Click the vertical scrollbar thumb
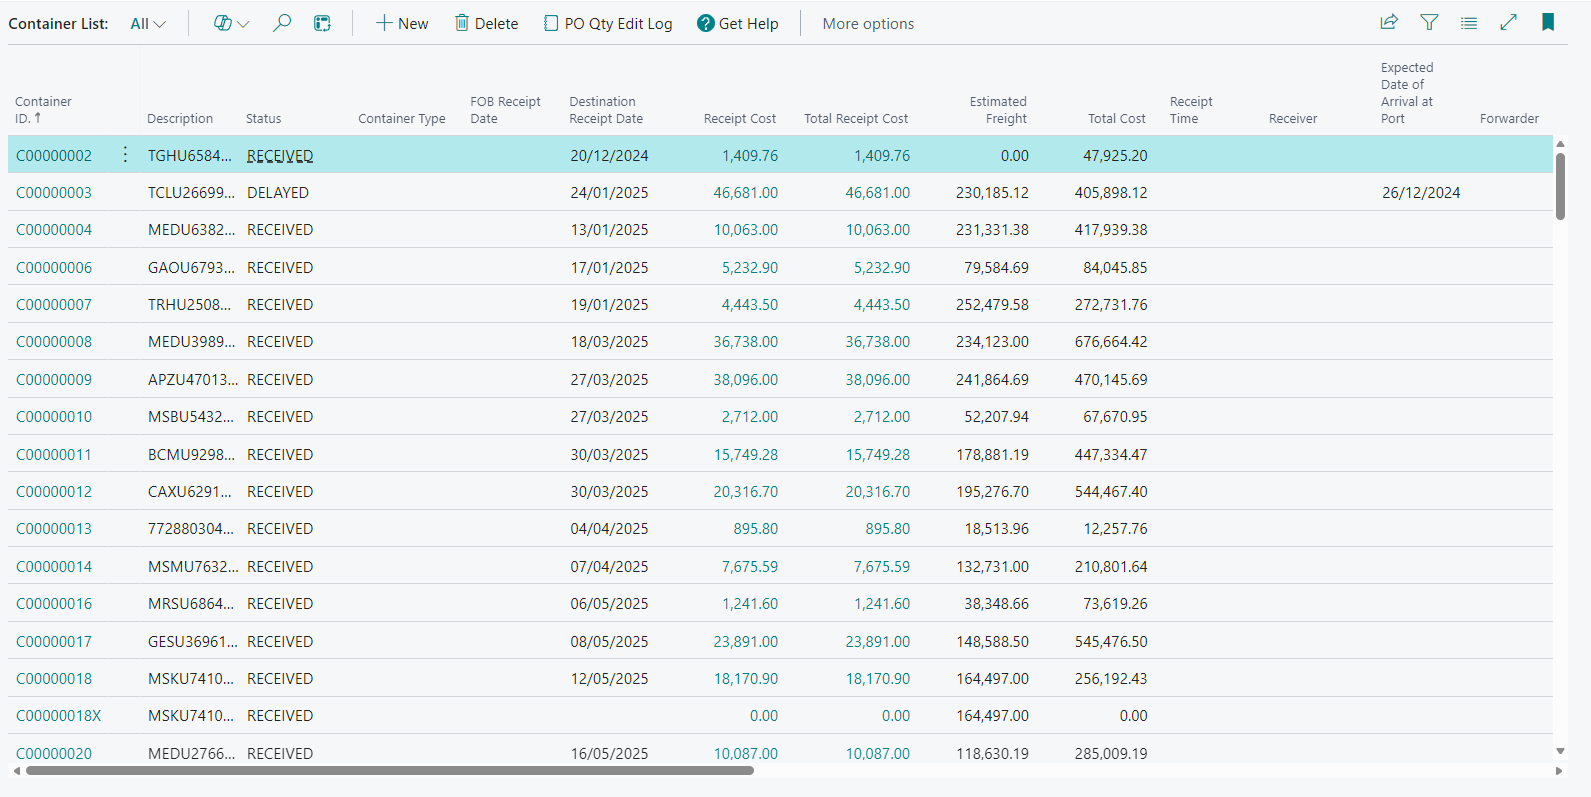Screen dimensions: 1591x797 (1560, 186)
